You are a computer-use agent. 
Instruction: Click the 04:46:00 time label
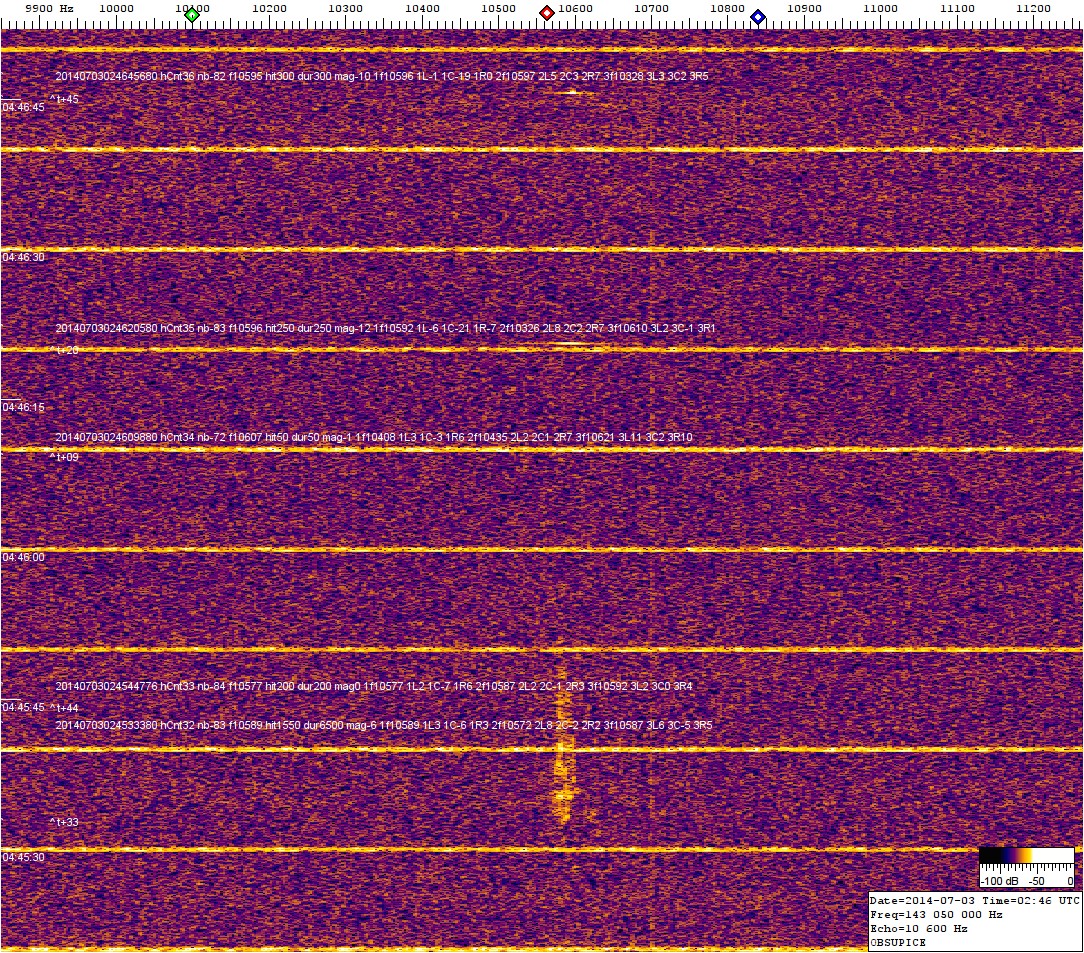[24, 557]
